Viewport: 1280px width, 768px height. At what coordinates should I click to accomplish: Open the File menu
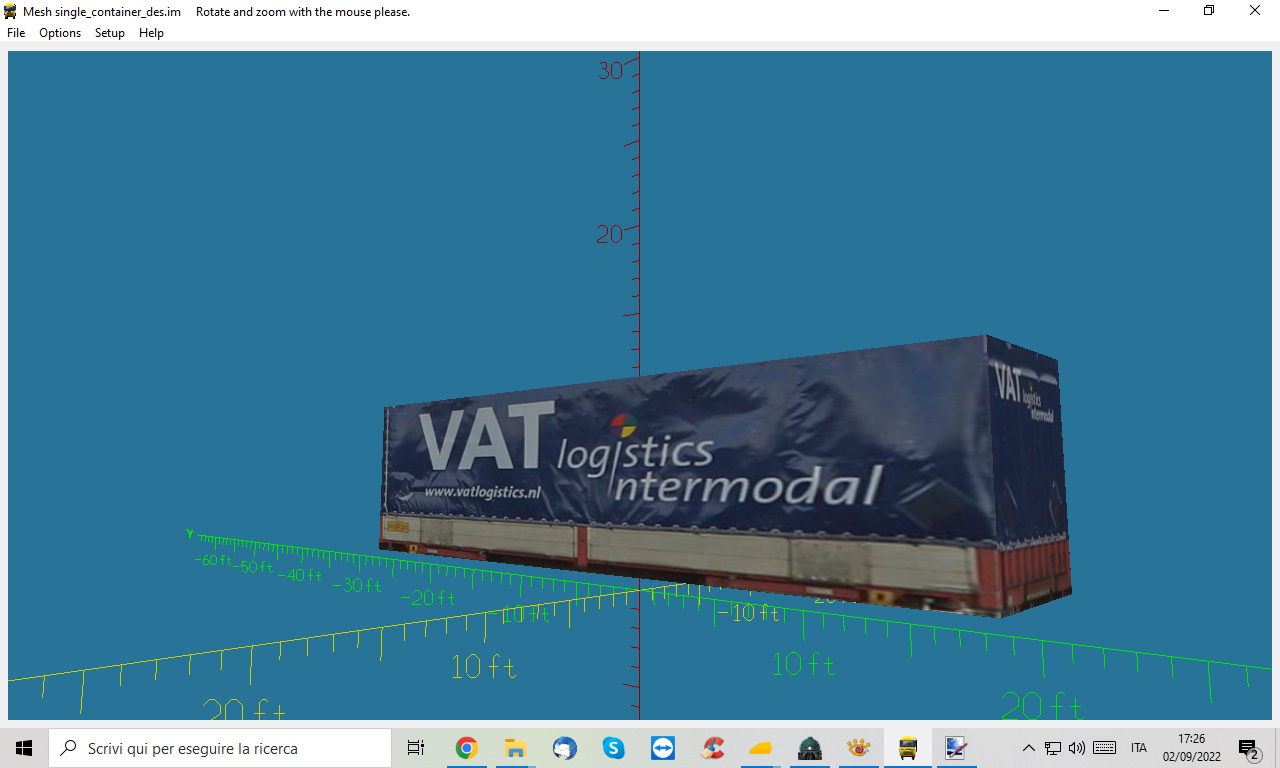pyautogui.click(x=16, y=33)
